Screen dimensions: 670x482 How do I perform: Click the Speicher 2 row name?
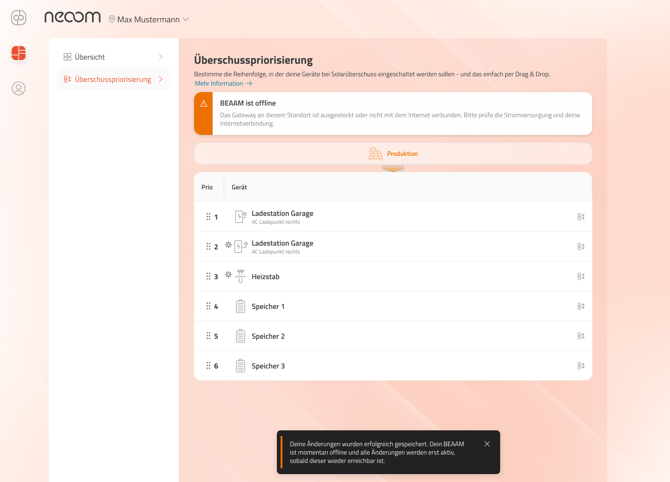pyautogui.click(x=268, y=336)
